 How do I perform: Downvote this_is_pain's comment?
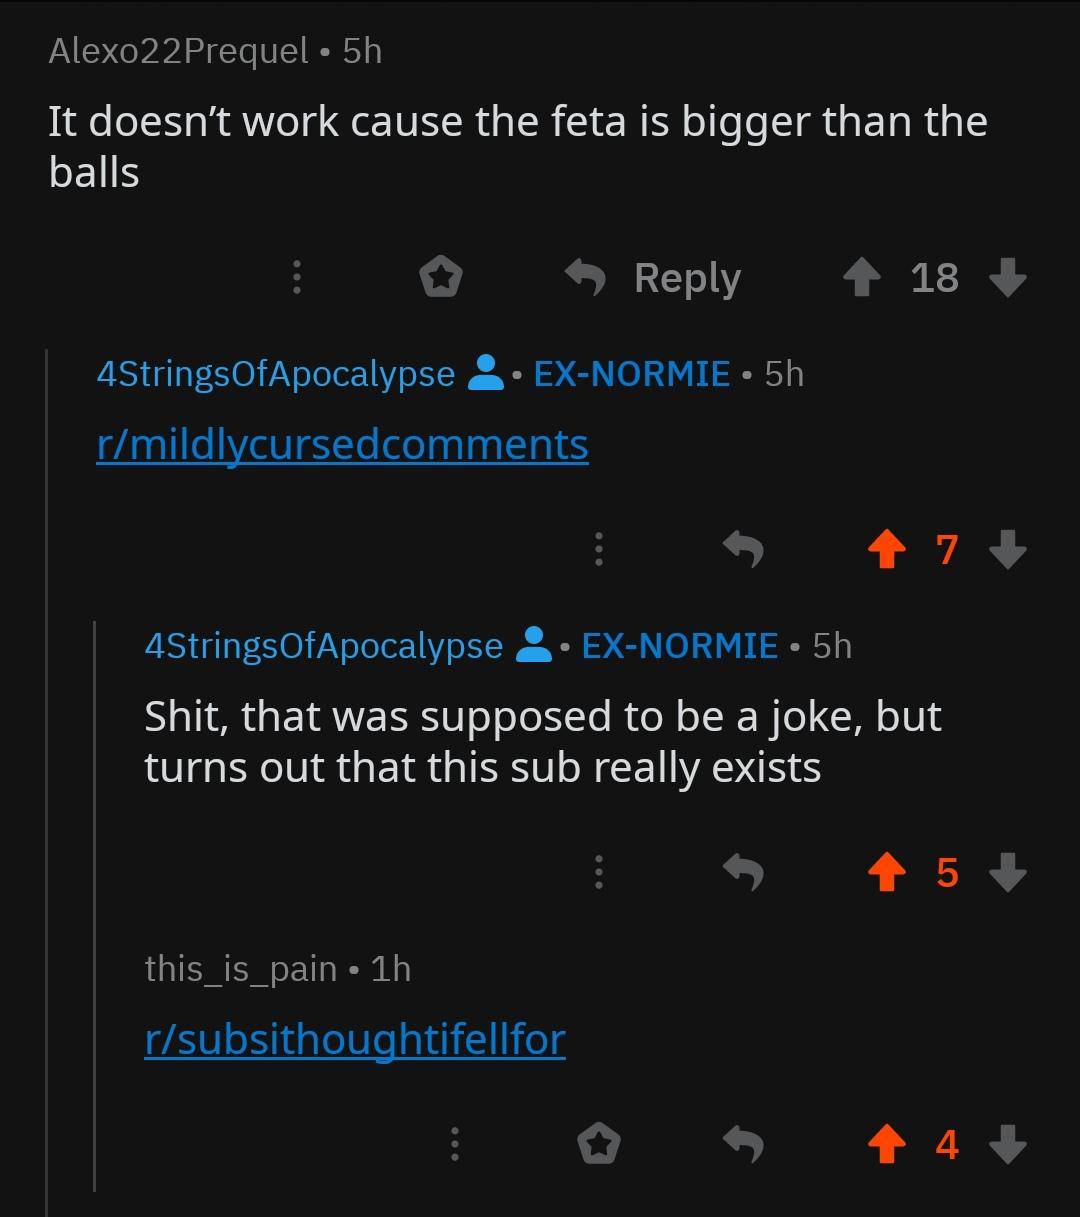point(1007,1144)
